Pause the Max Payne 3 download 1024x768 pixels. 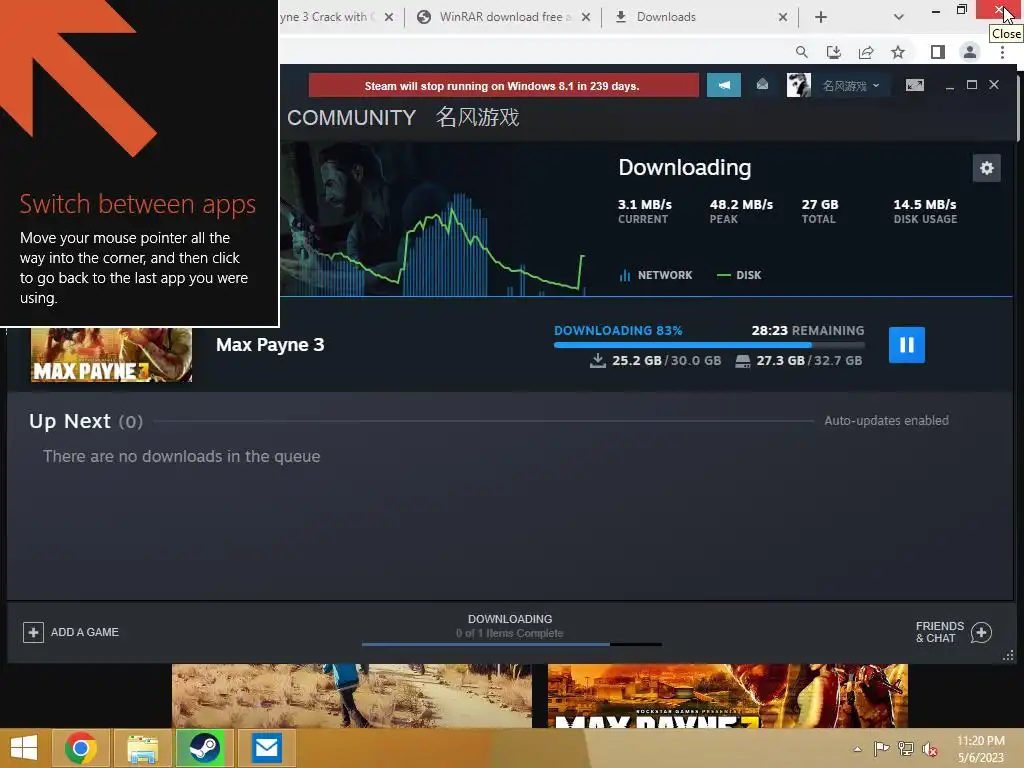click(x=906, y=345)
